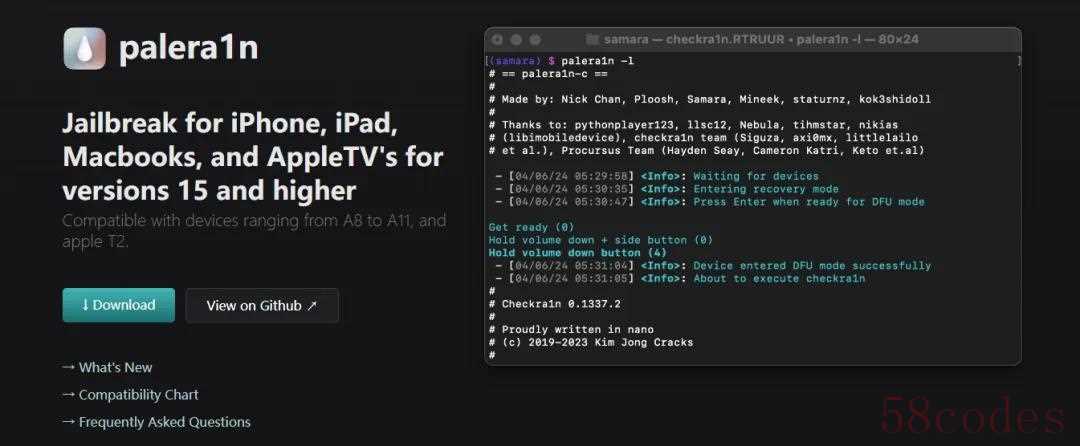Click the 'Procursus Team (Hayden Seay' line
This screenshot has width=1080, height=446.
point(707,150)
